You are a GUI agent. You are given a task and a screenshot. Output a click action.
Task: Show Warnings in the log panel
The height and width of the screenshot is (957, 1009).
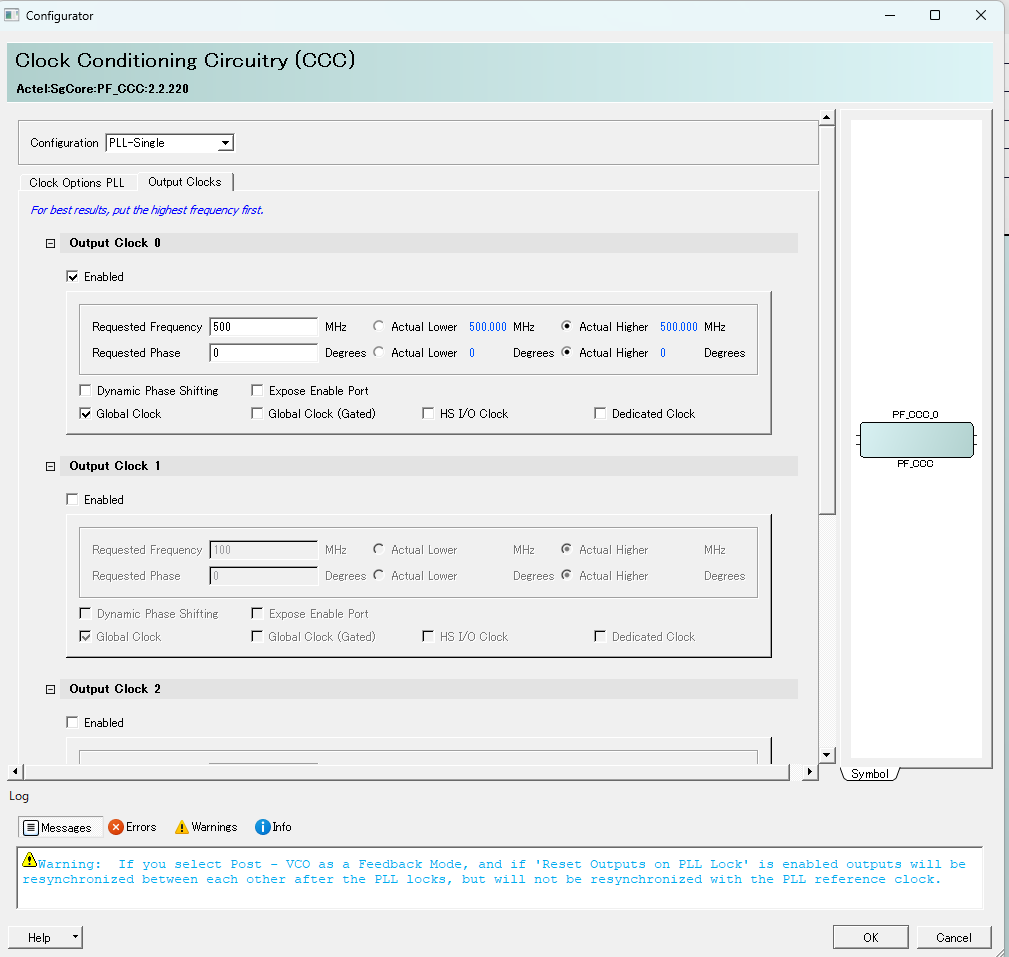205,827
